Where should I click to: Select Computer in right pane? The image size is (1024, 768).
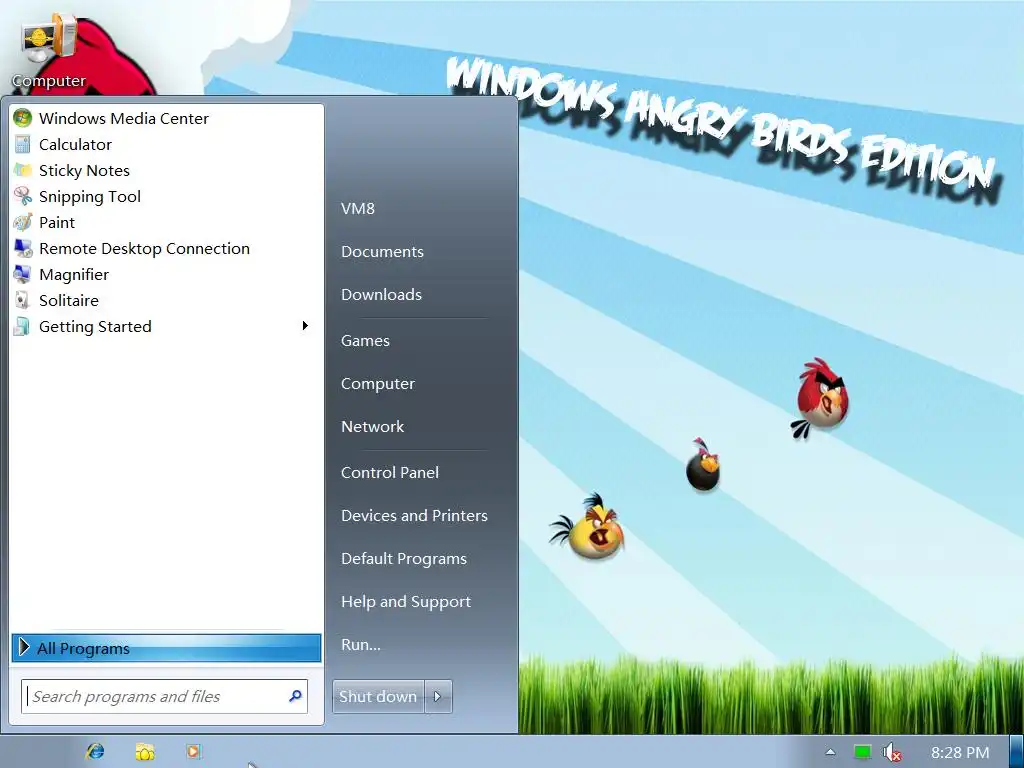coord(377,383)
